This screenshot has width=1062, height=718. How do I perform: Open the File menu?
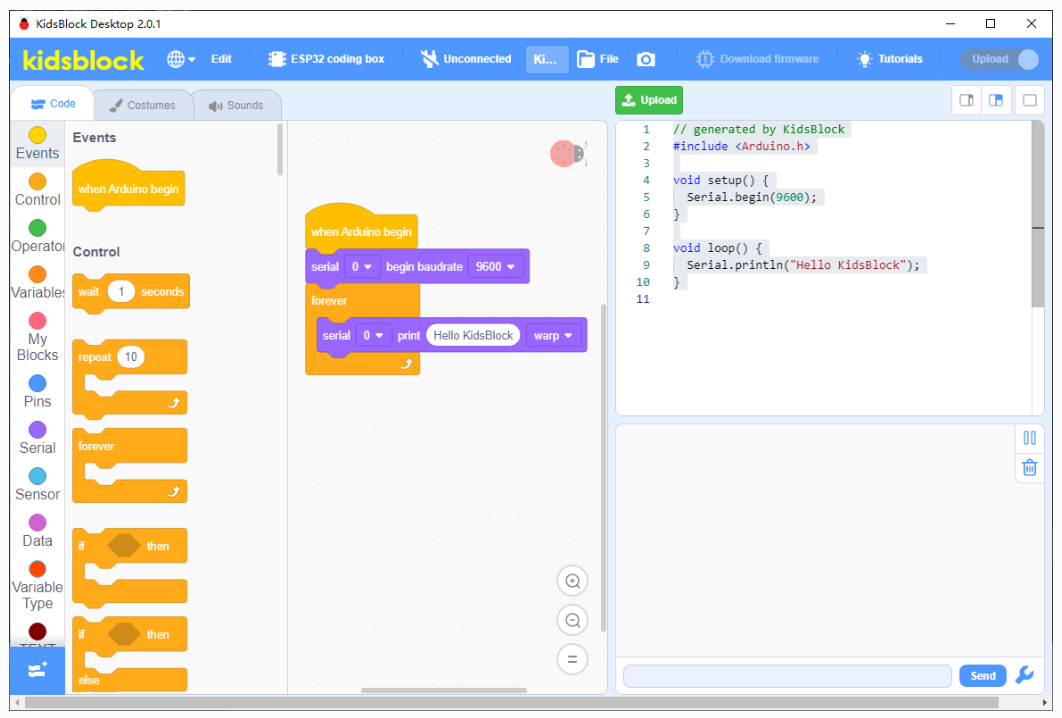pyautogui.click(x=598, y=59)
